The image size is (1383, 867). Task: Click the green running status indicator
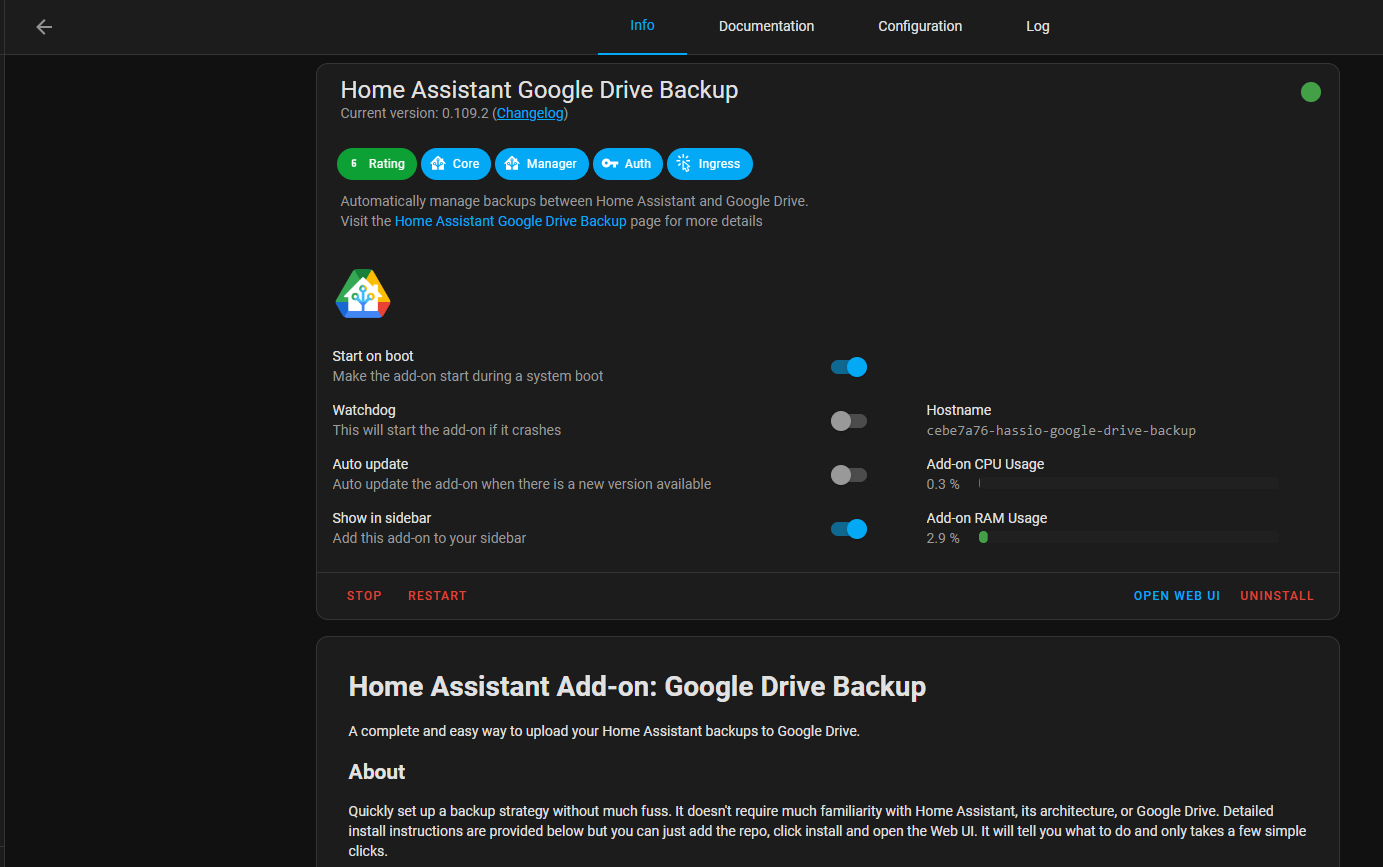[1311, 92]
